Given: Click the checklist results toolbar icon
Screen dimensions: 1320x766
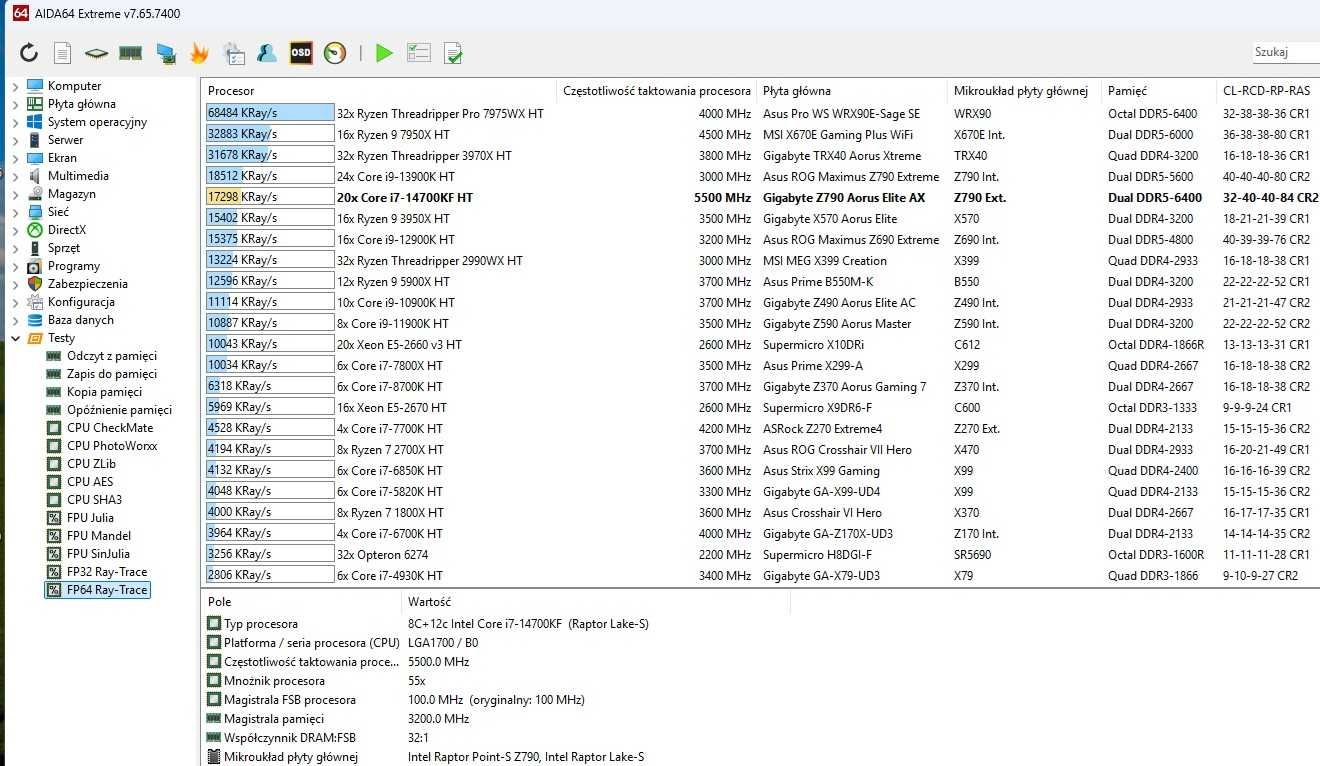Looking at the screenshot, I should [x=419, y=53].
